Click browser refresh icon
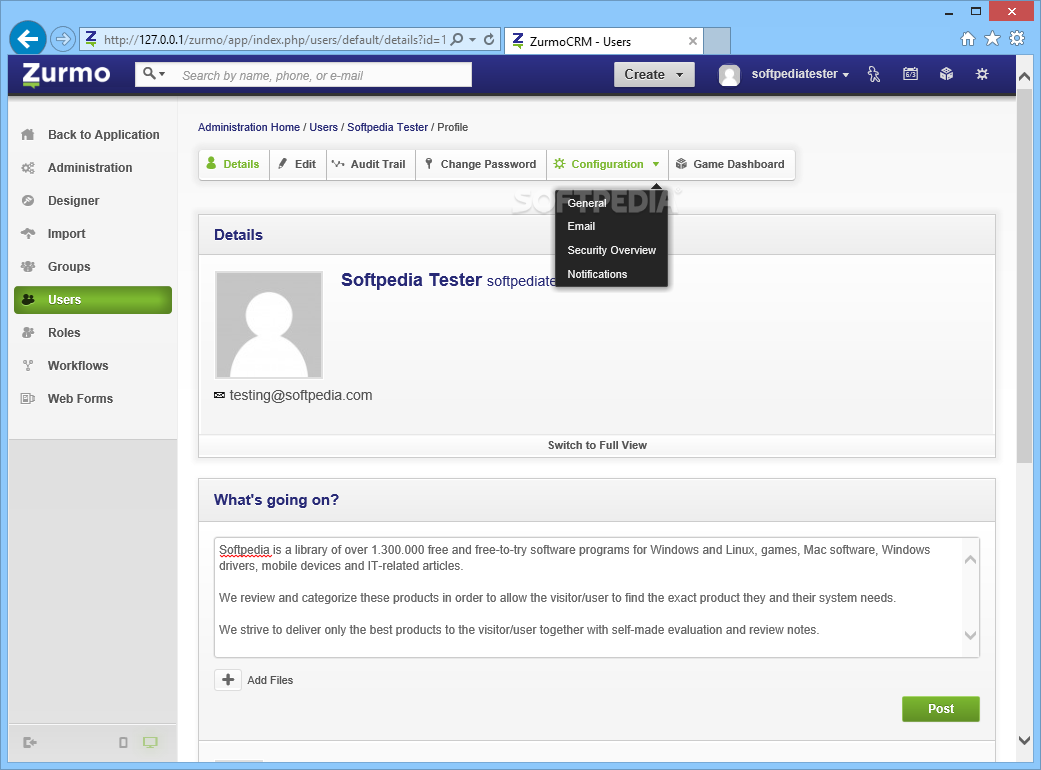The image size is (1041, 770). click(x=489, y=39)
